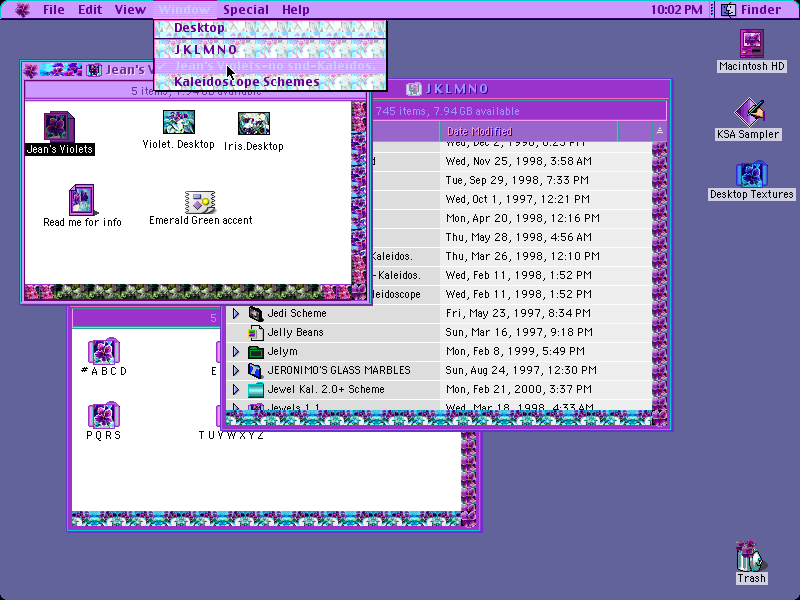Open the Apple menu flower icon
Viewport: 800px width, 600px height.
(22, 10)
